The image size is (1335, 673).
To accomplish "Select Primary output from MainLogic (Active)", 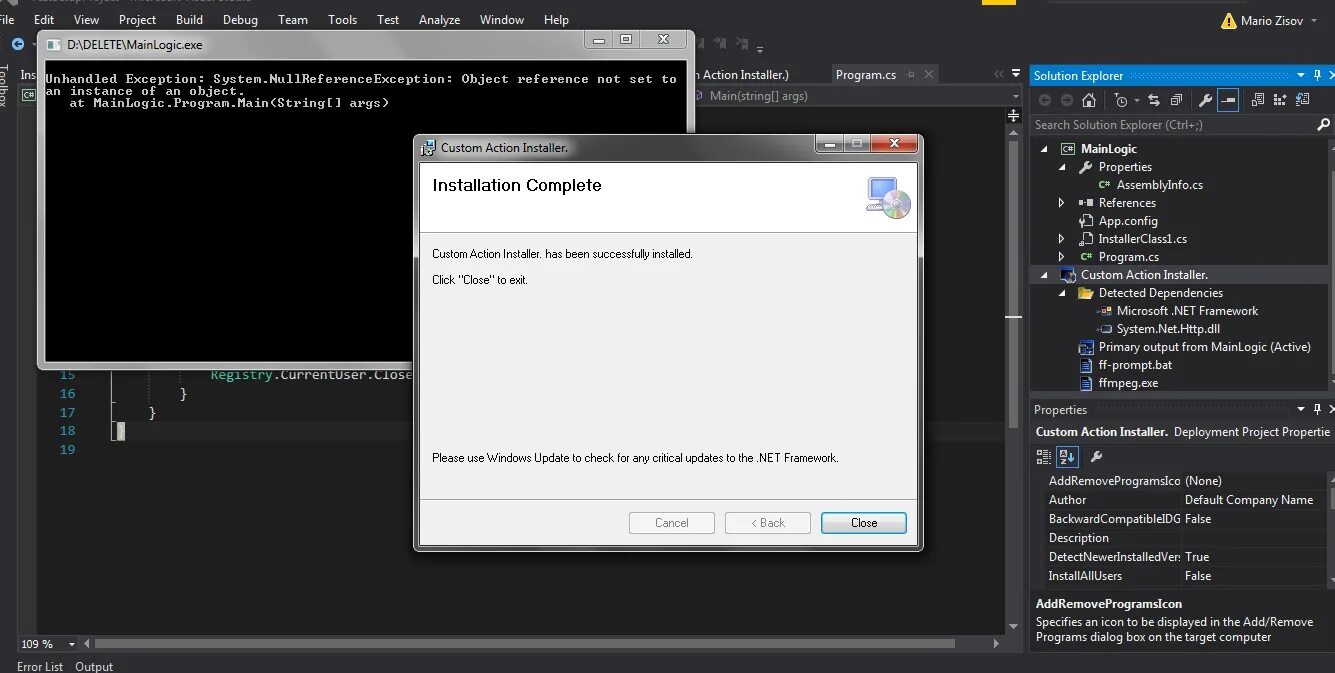I will 1204,347.
